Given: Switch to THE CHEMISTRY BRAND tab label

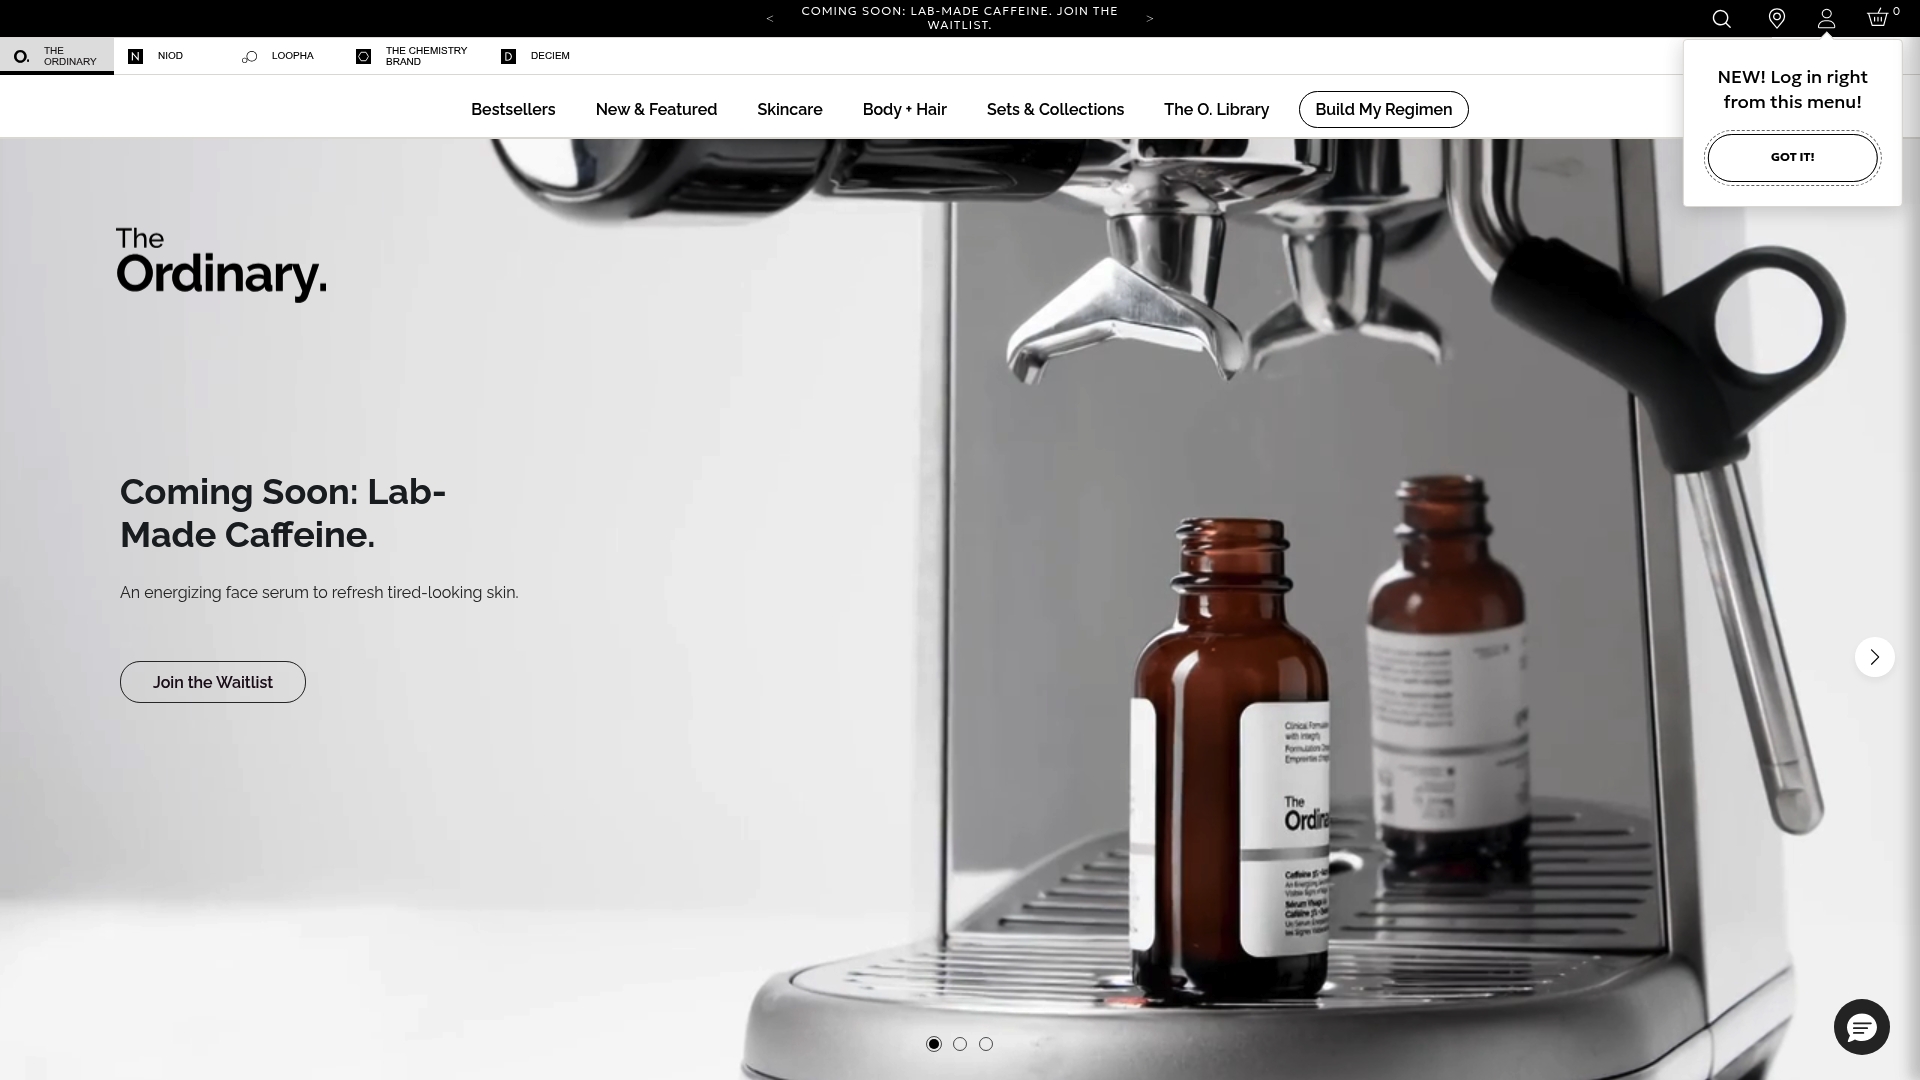Looking at the screenshot, I should (x=426, y=56).
